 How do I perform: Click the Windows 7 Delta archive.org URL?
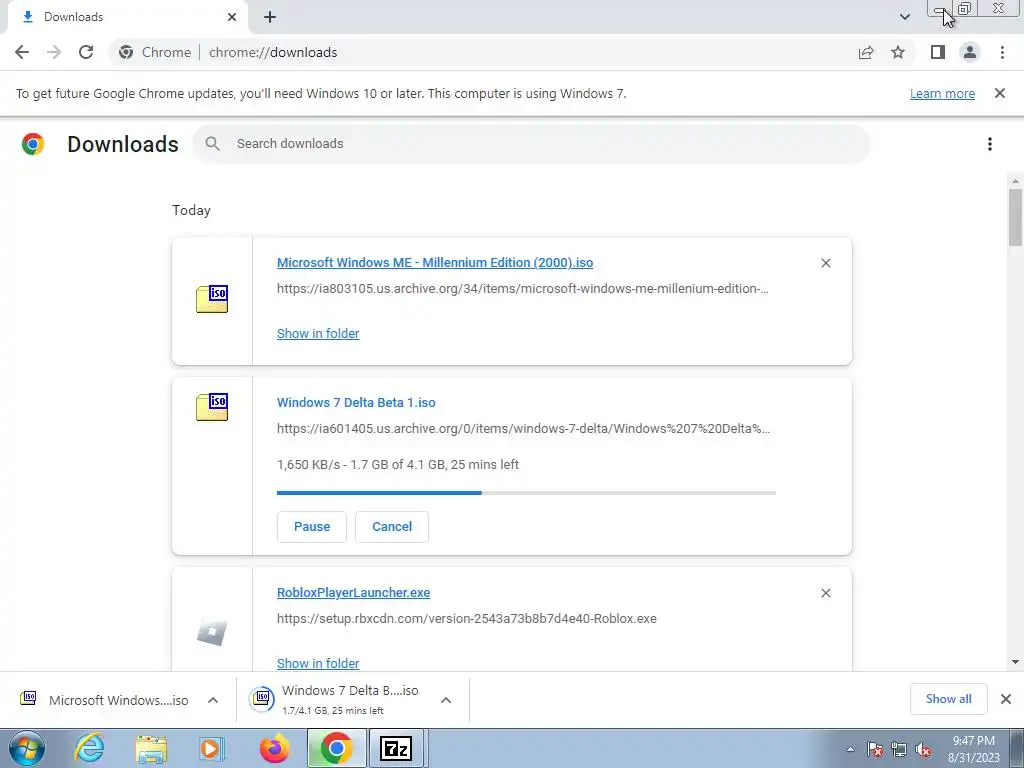coord(523,429)
